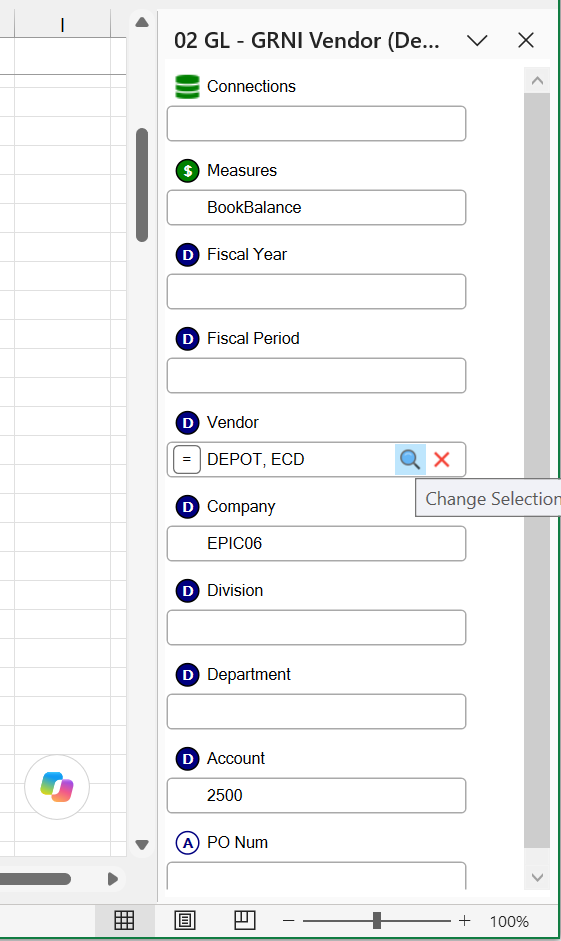
Task: Click the Division input field
Action: coord(316,628)
